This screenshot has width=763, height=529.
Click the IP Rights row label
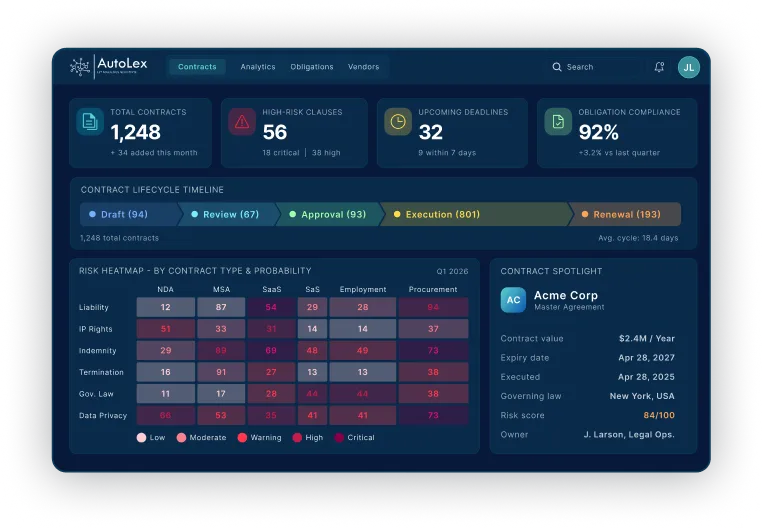(95, 329)
